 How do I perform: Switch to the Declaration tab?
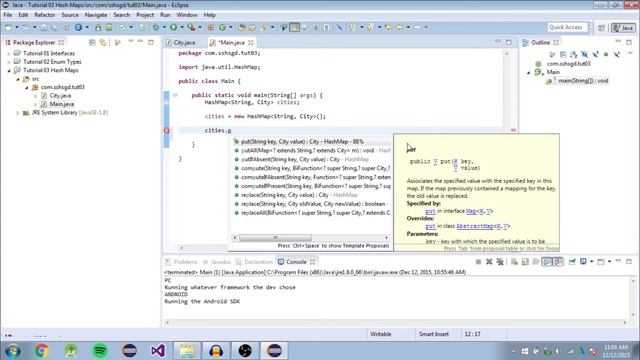point(254,262)
